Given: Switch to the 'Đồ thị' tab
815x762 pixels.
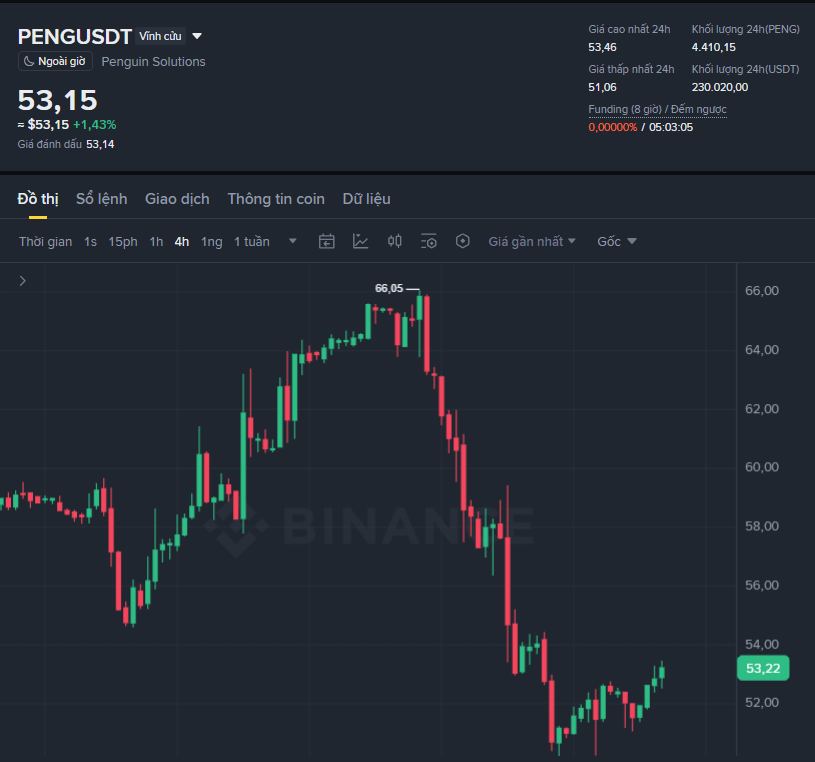Looking at the screenshot, I should 38,199.
